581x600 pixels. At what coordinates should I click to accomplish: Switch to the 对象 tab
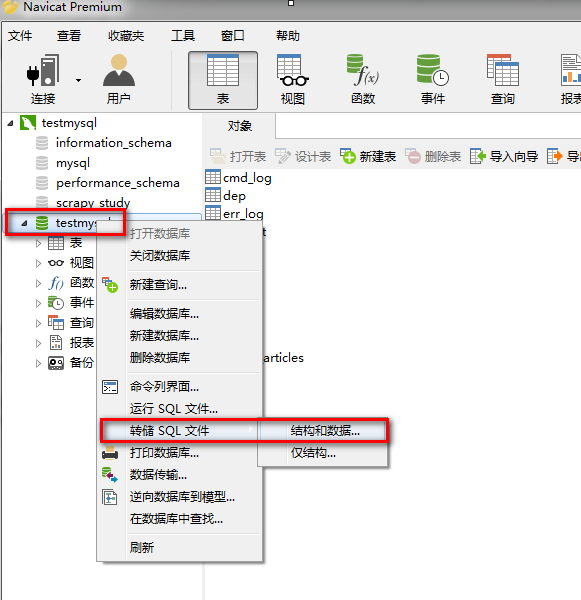pos(240,126)
